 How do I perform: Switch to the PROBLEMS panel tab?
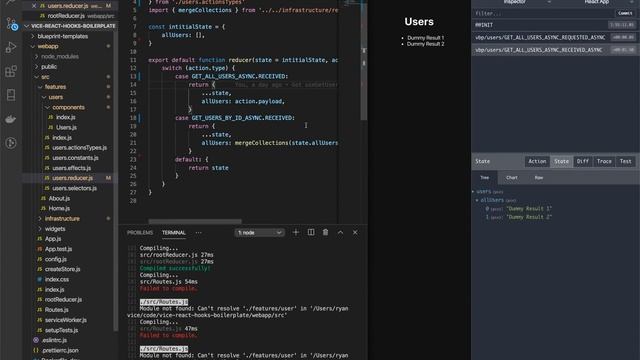(140, 233)
